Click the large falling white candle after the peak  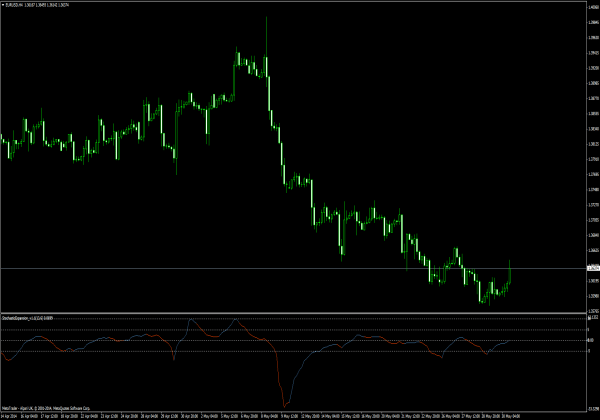pos(271,100)
